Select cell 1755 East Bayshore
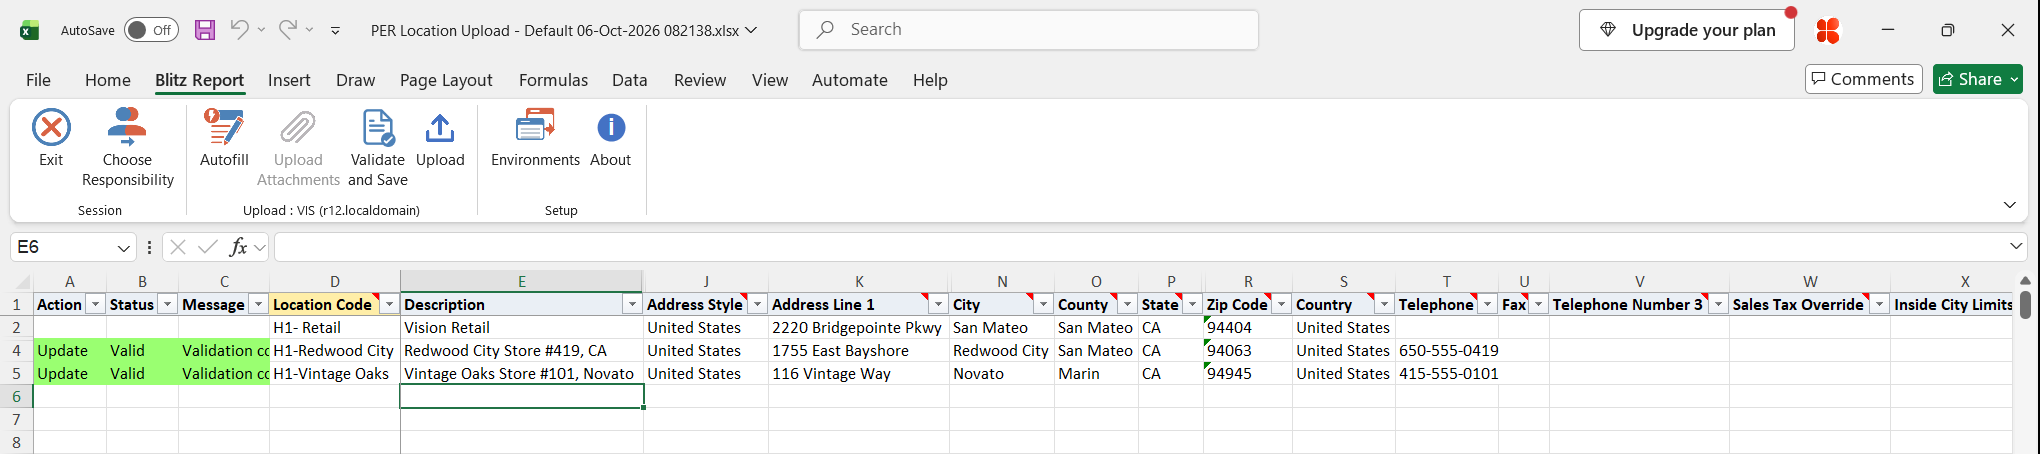 (859, 351)
